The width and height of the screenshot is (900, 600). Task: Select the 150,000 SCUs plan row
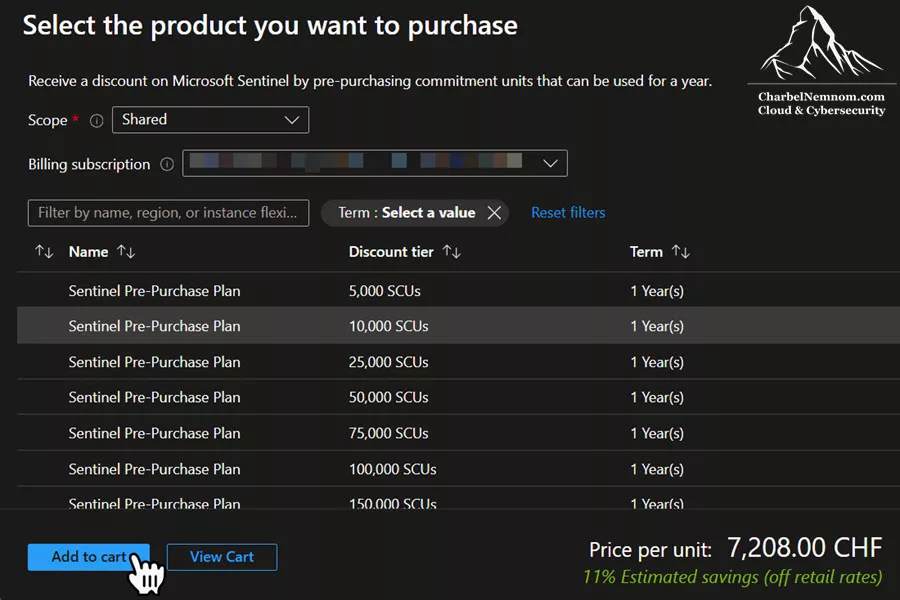459,500
